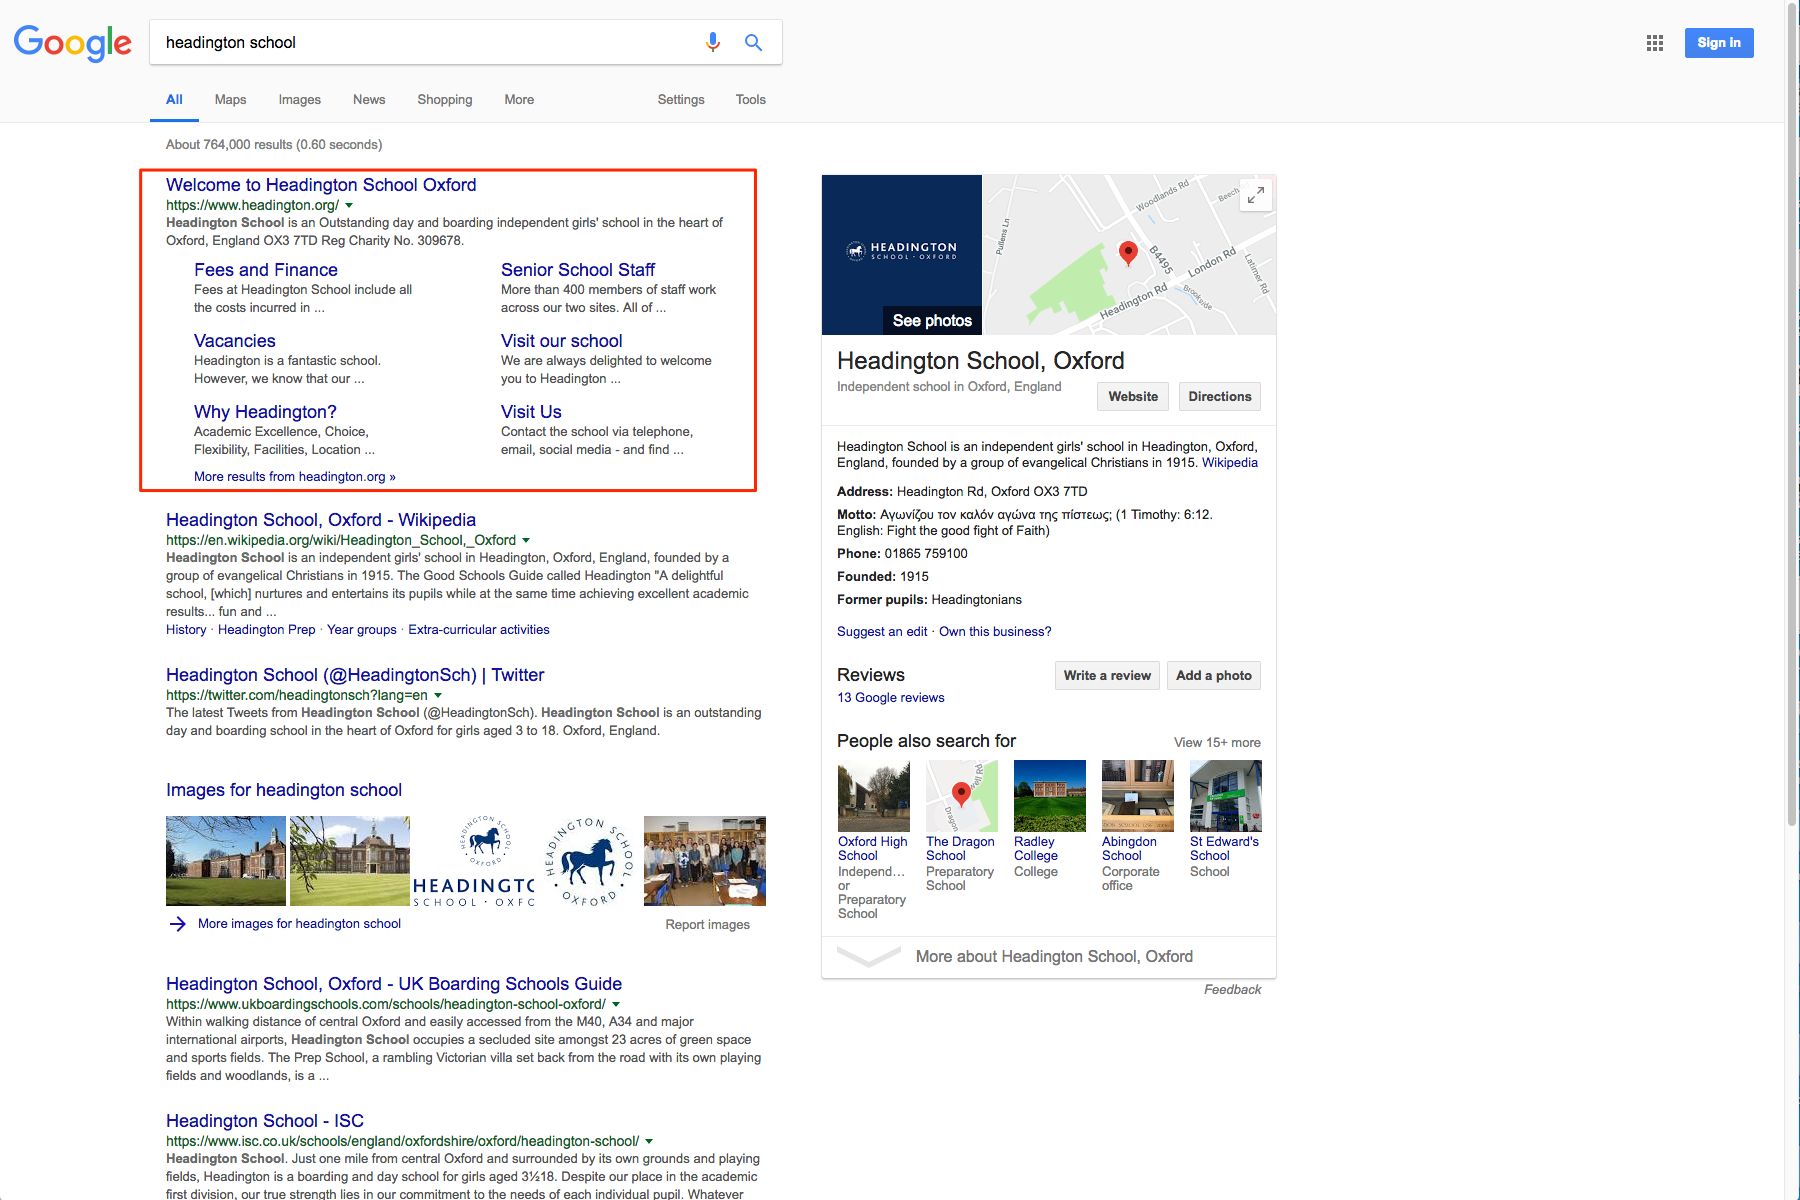Click the Website button in knowledge panel
This screenshot has width=1800, height=1200.
click(1133, 397)
